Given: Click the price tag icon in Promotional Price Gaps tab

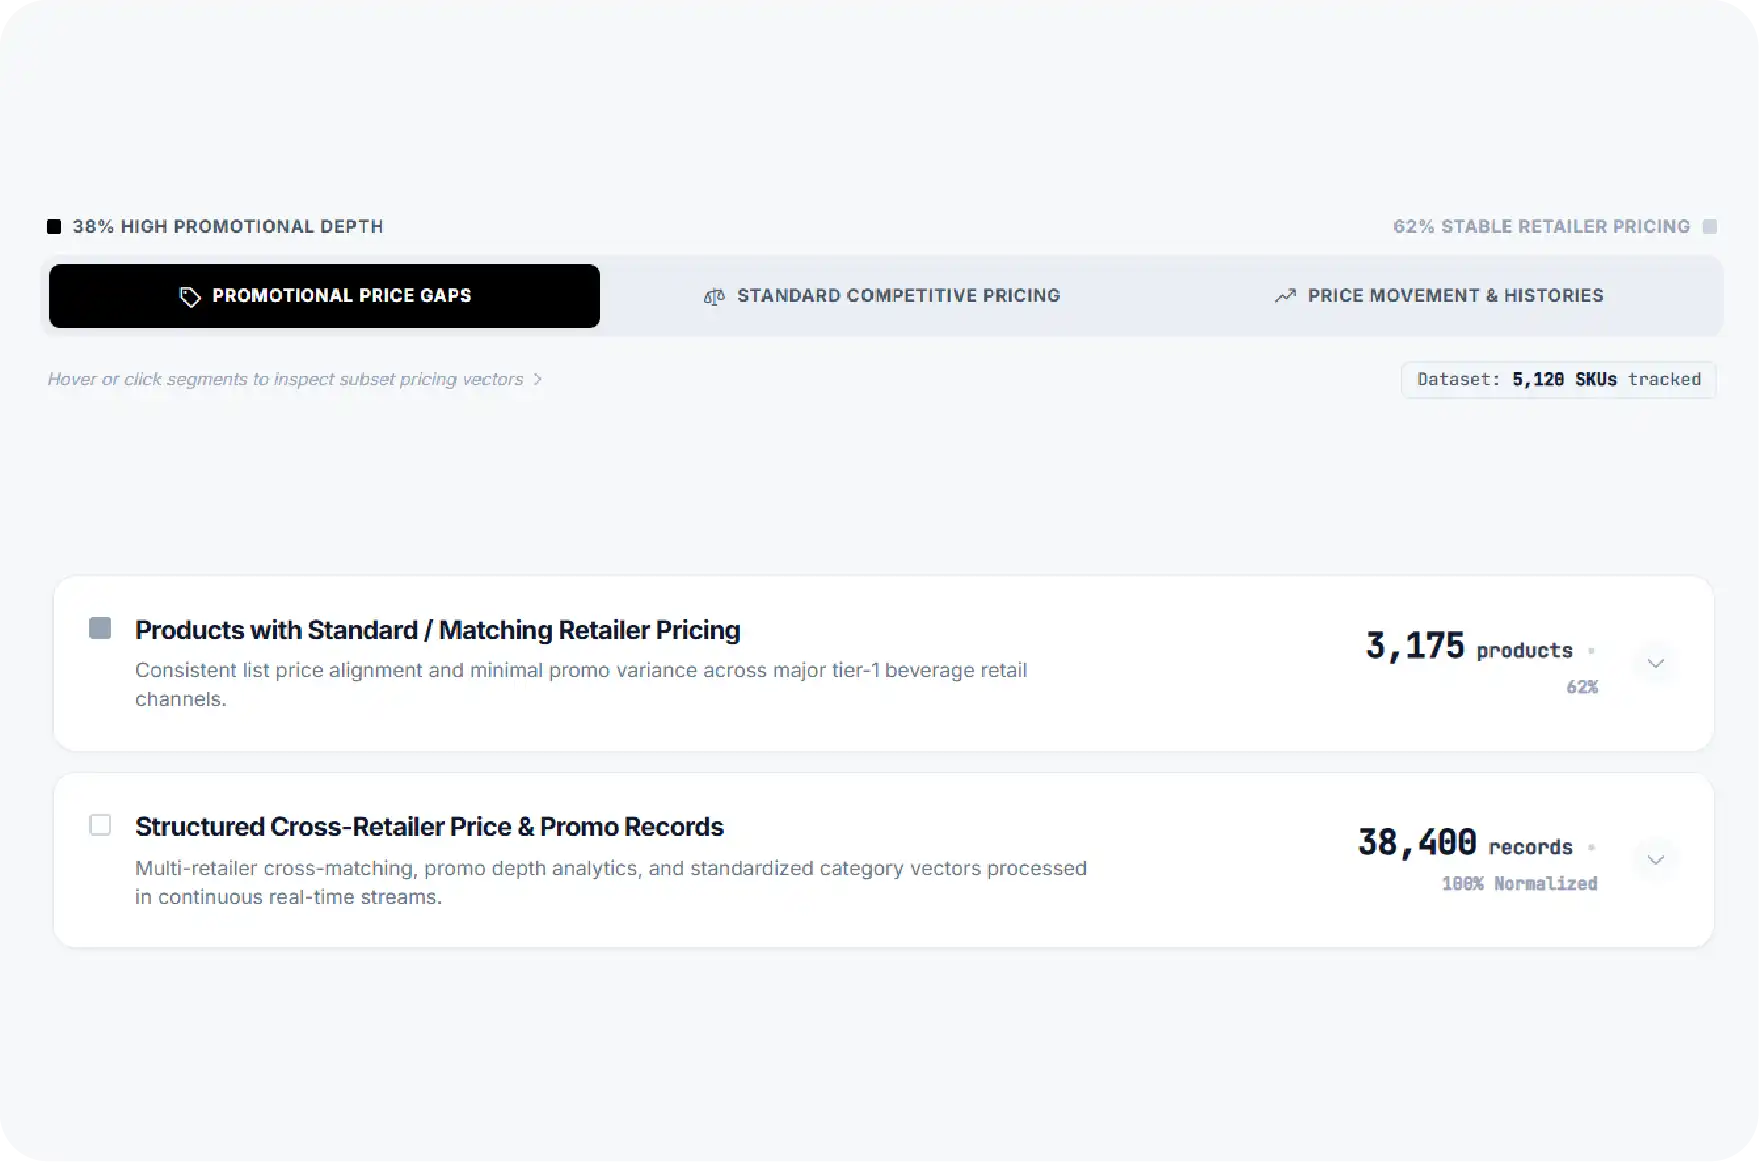Looking at the screenshot, I should 190,297.
